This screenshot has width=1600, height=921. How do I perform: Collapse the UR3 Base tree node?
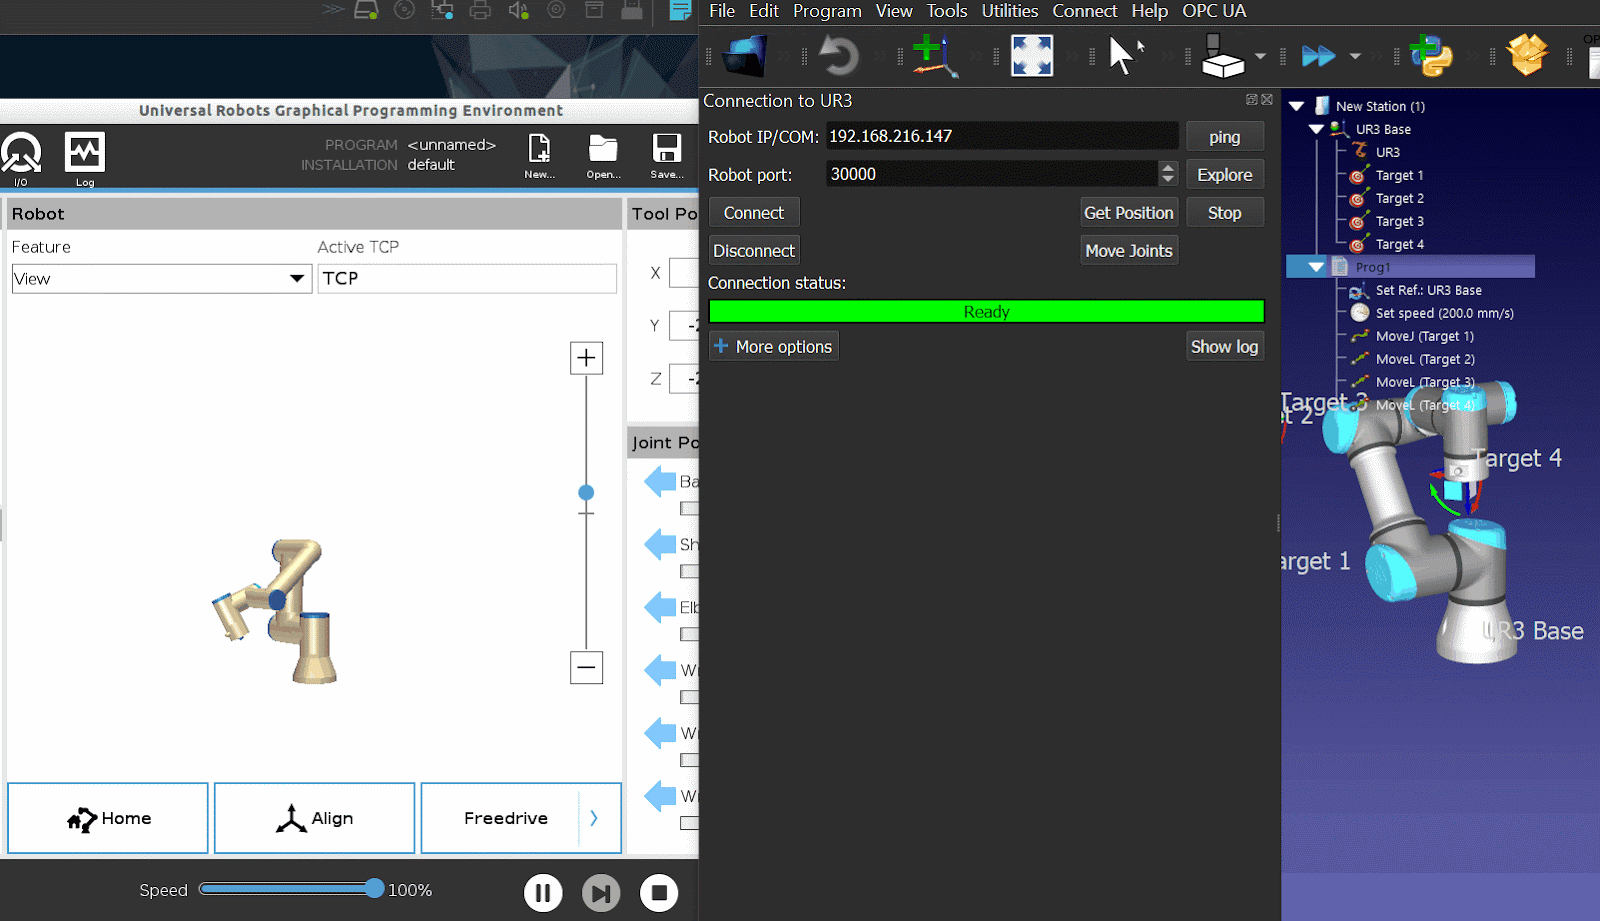click(x=1316, y=129)
